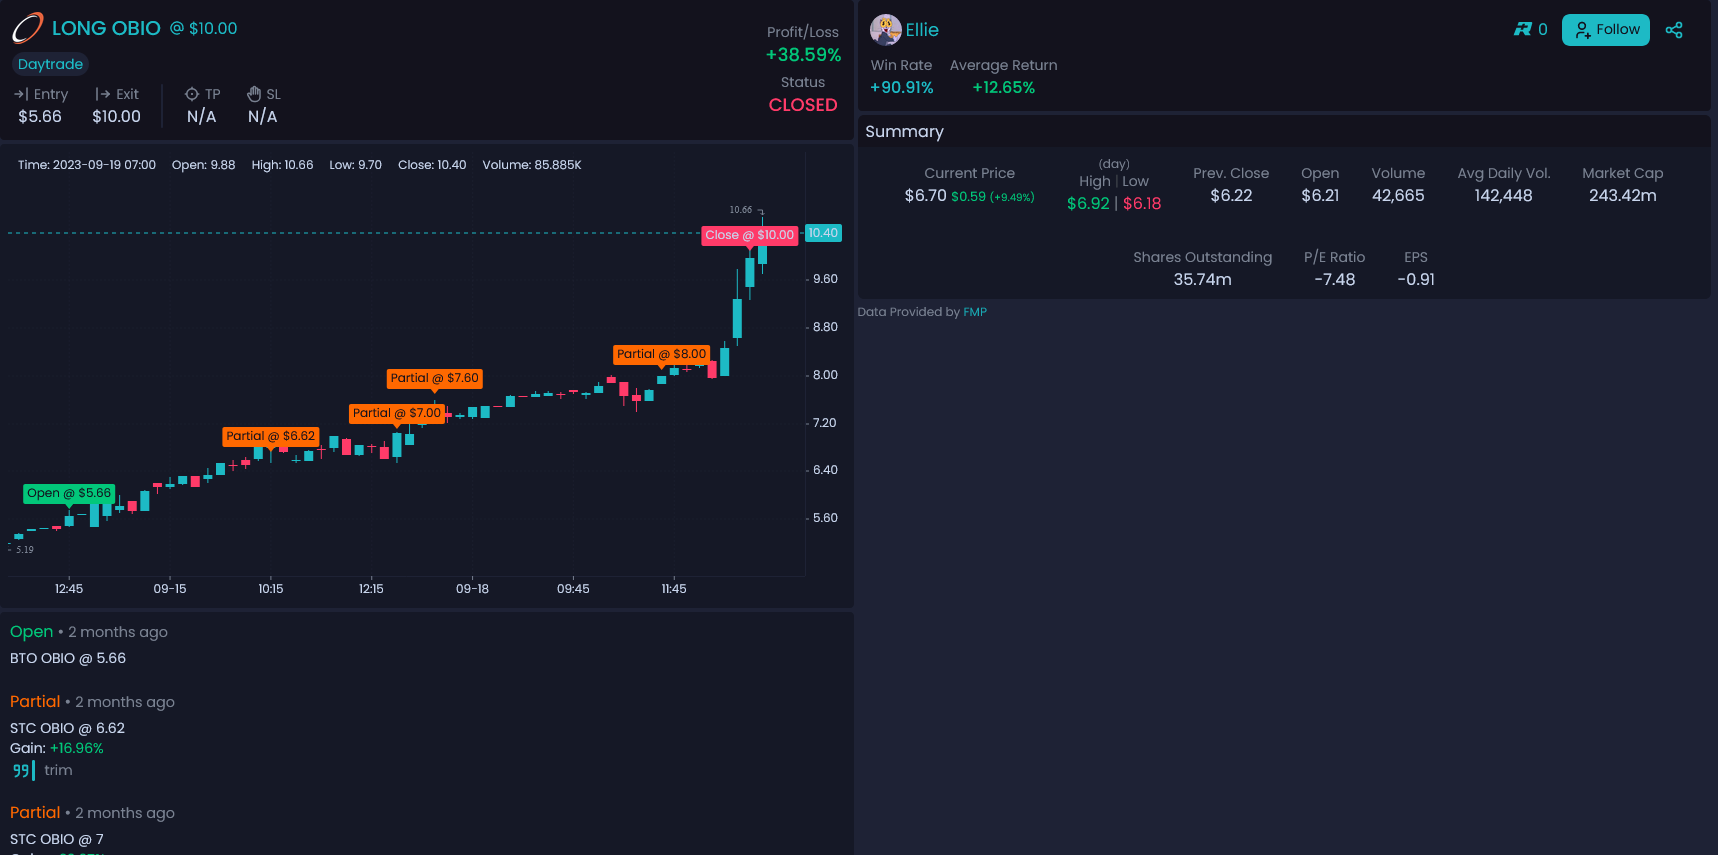Click the OBIO ticker logo icon
The width and height of the screenshot is (1718, 855).
pyautogui.click(x=27, y=28)
